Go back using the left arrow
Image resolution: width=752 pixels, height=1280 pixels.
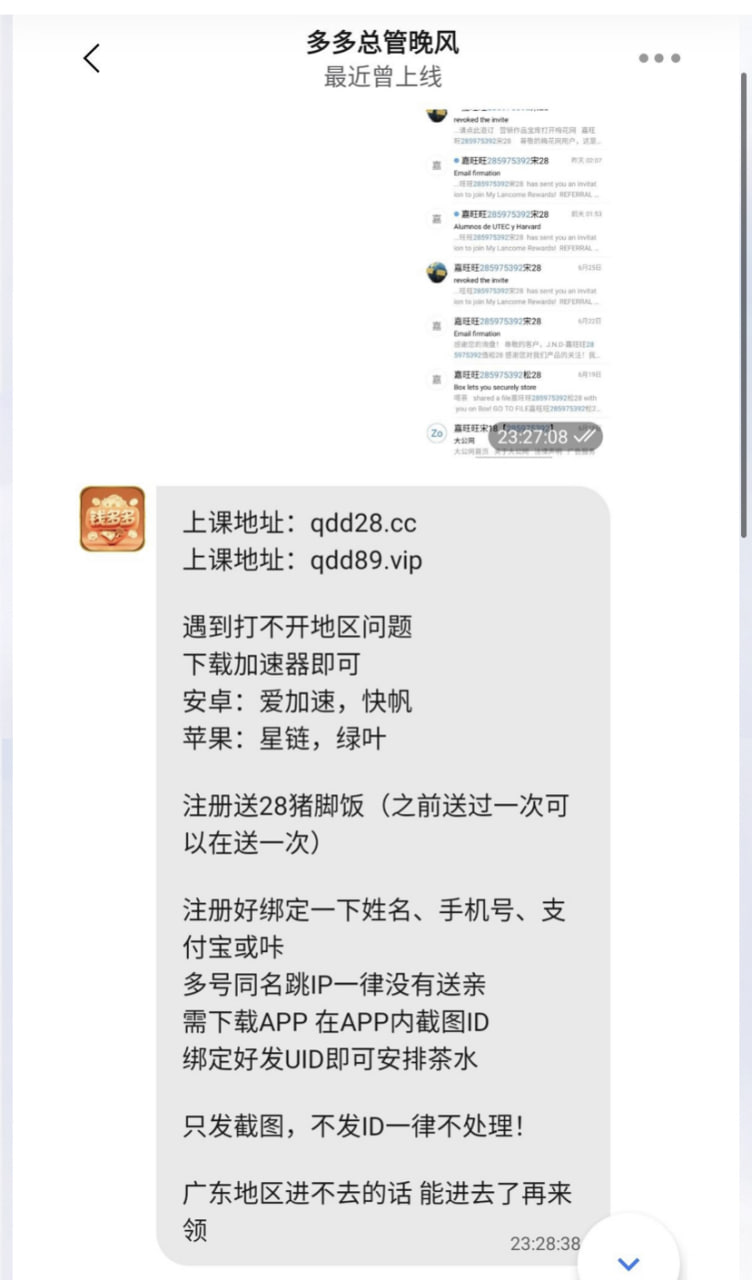tap(91, 58)
